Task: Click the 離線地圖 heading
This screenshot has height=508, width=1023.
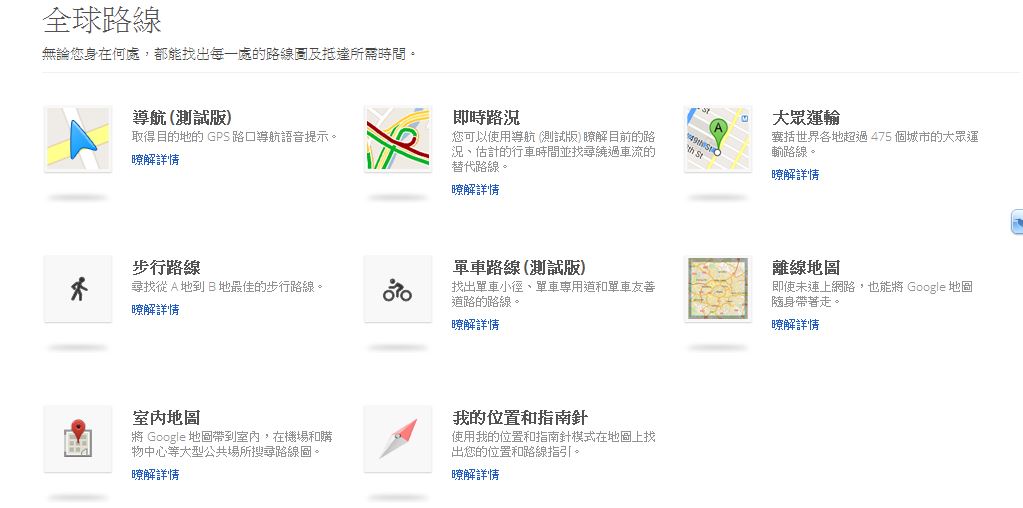Action: tap(806, 267)
